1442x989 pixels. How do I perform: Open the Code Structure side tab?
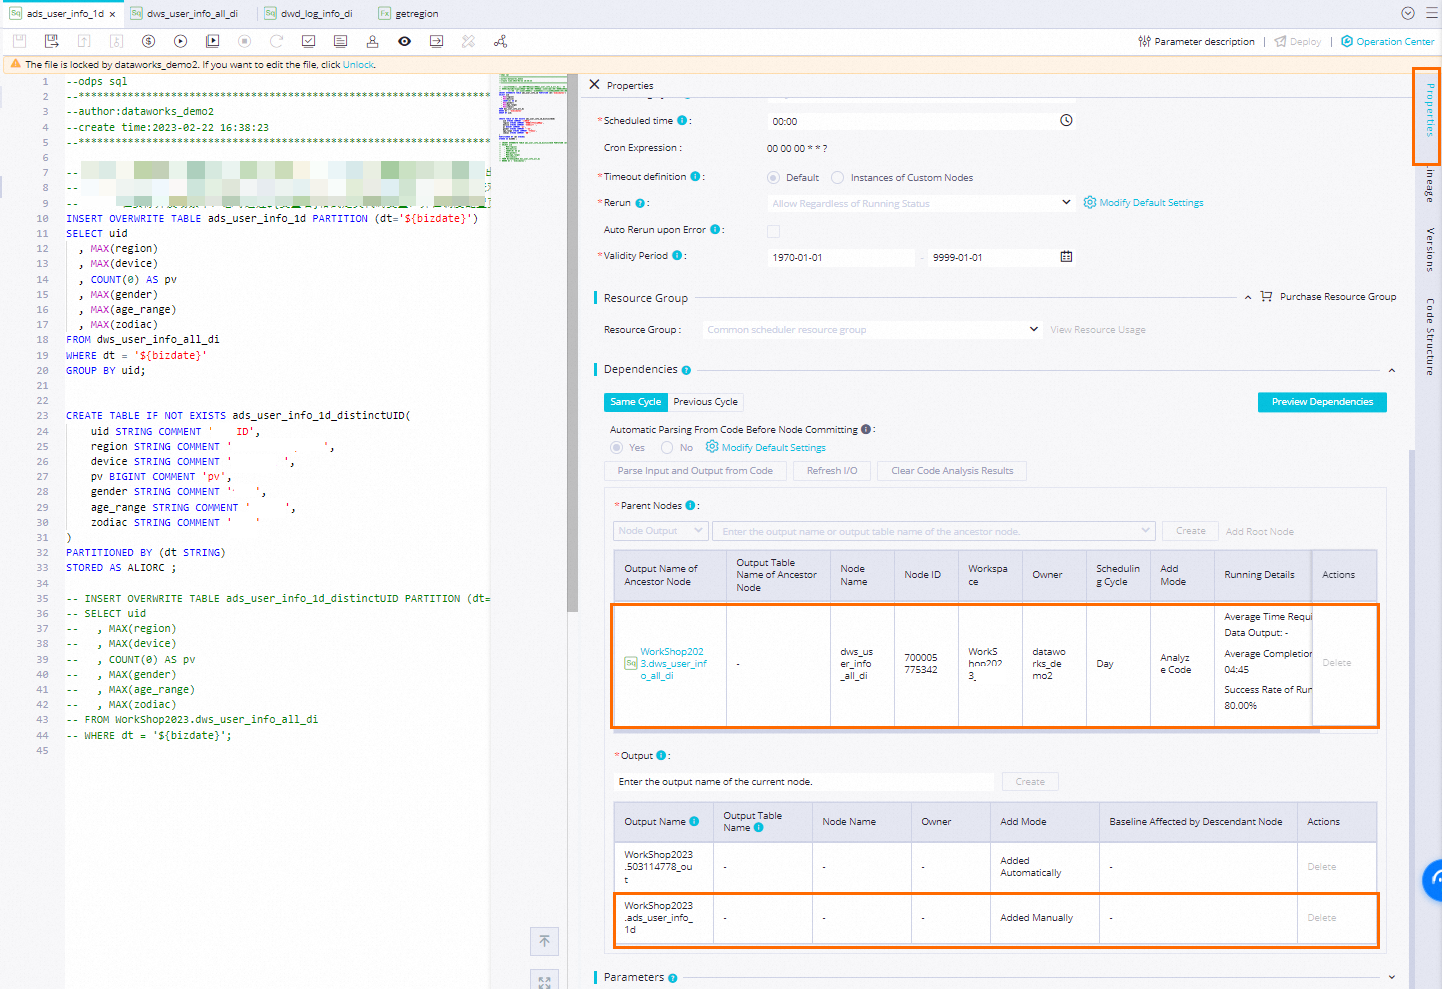coord(1430,337)
